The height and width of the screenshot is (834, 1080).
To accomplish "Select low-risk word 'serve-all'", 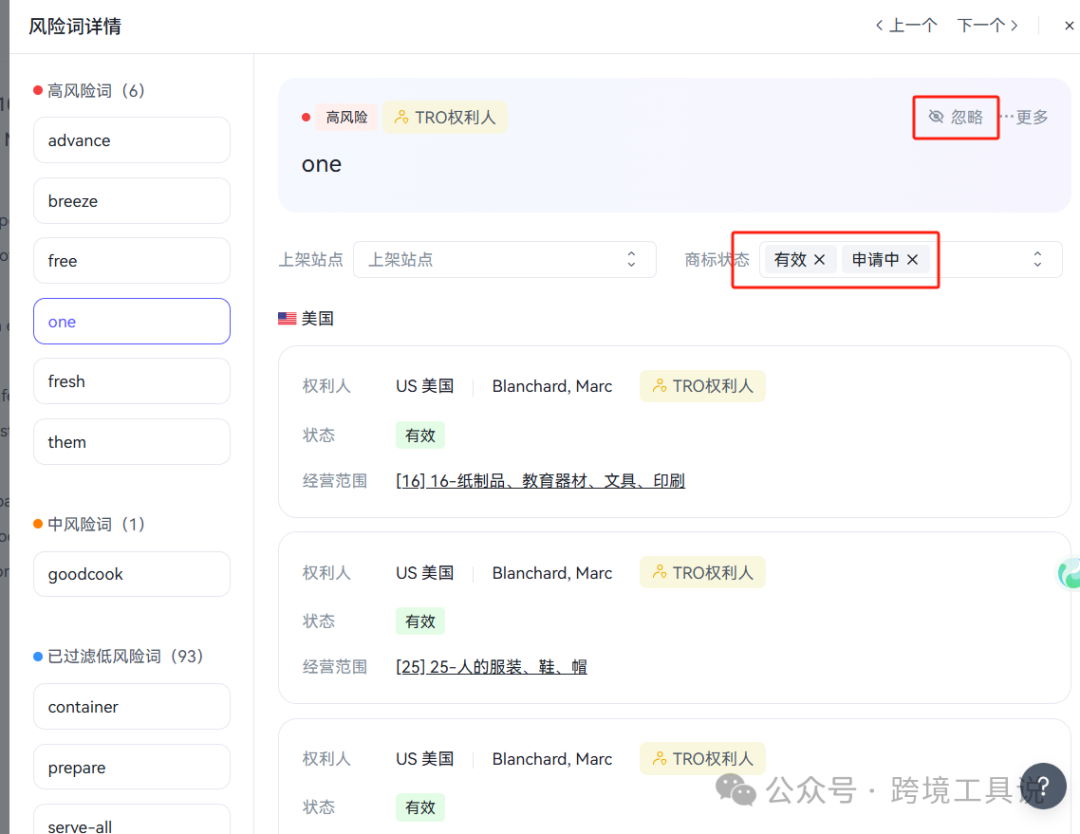I will (x=132, y=820).
